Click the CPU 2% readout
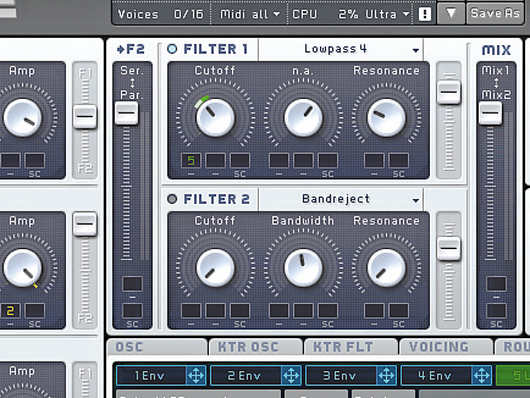Viewport: 530px width, 398px height. pyautogui.click(x=325, y=14)
